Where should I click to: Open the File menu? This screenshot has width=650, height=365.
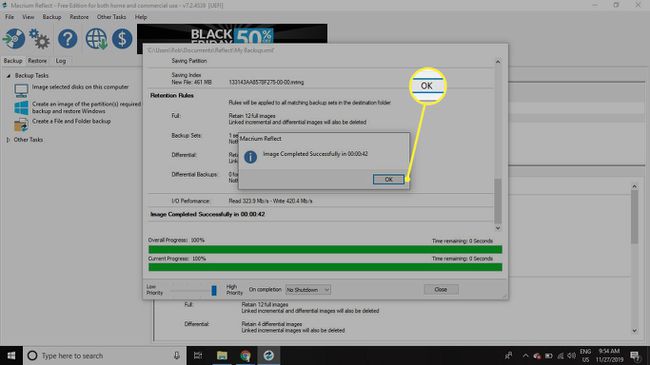(x=10, y=17)
